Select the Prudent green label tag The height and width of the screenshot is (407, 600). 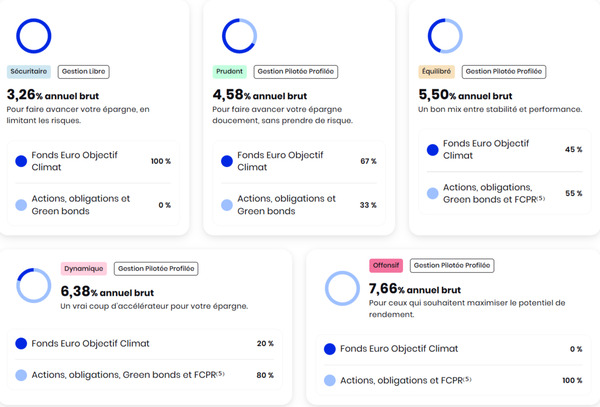[230, 72]
